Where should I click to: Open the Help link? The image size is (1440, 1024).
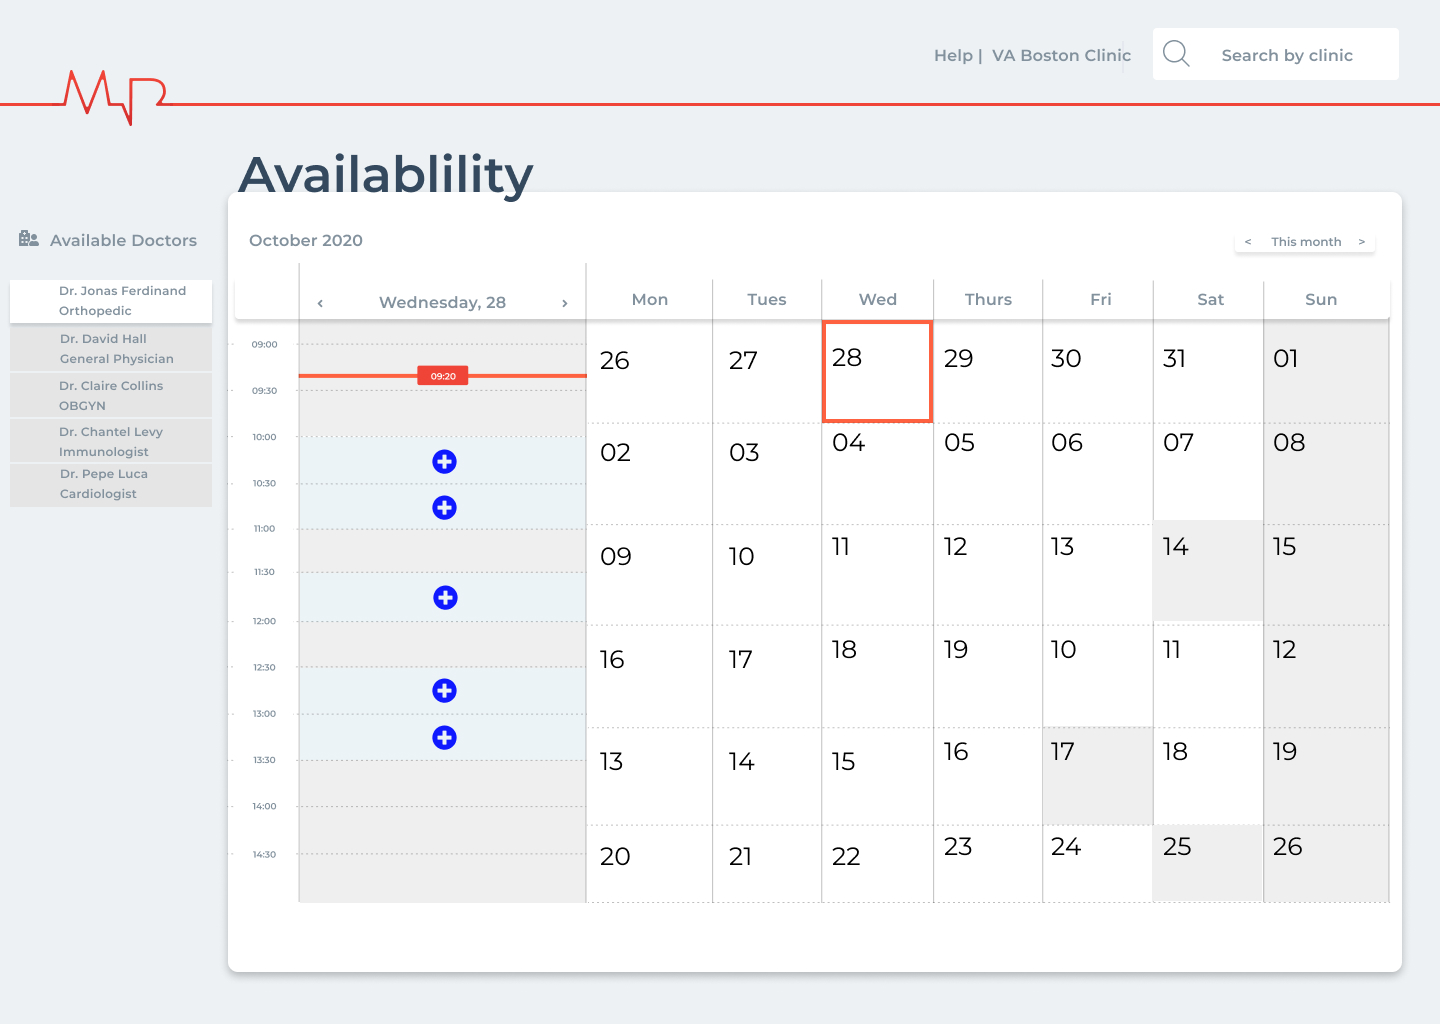click(953, 56)
